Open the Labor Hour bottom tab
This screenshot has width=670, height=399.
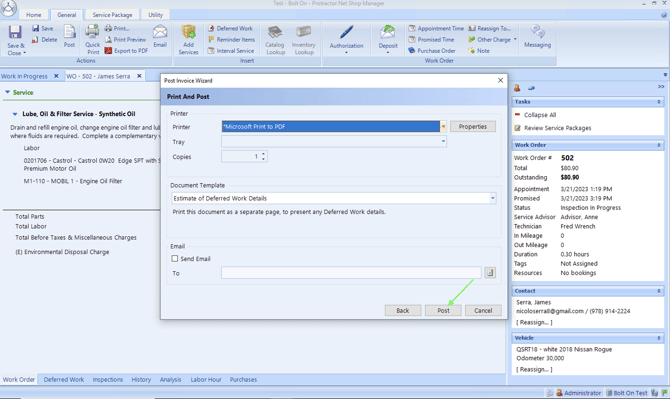206,379
